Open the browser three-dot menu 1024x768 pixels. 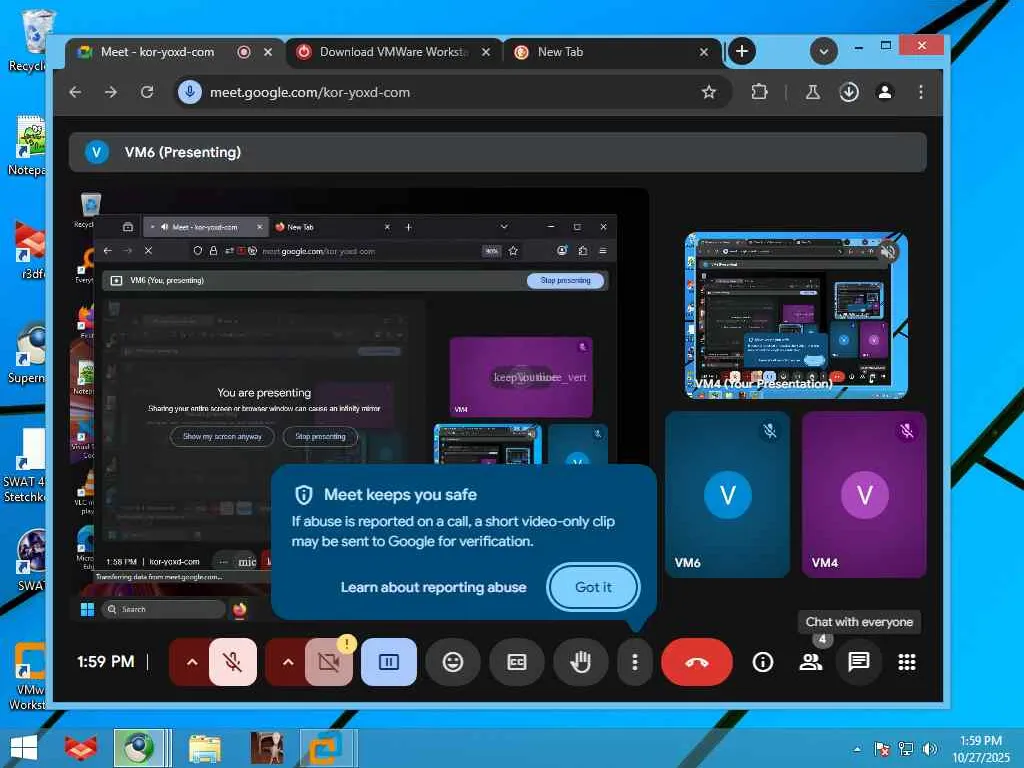[x=921, y=92]
